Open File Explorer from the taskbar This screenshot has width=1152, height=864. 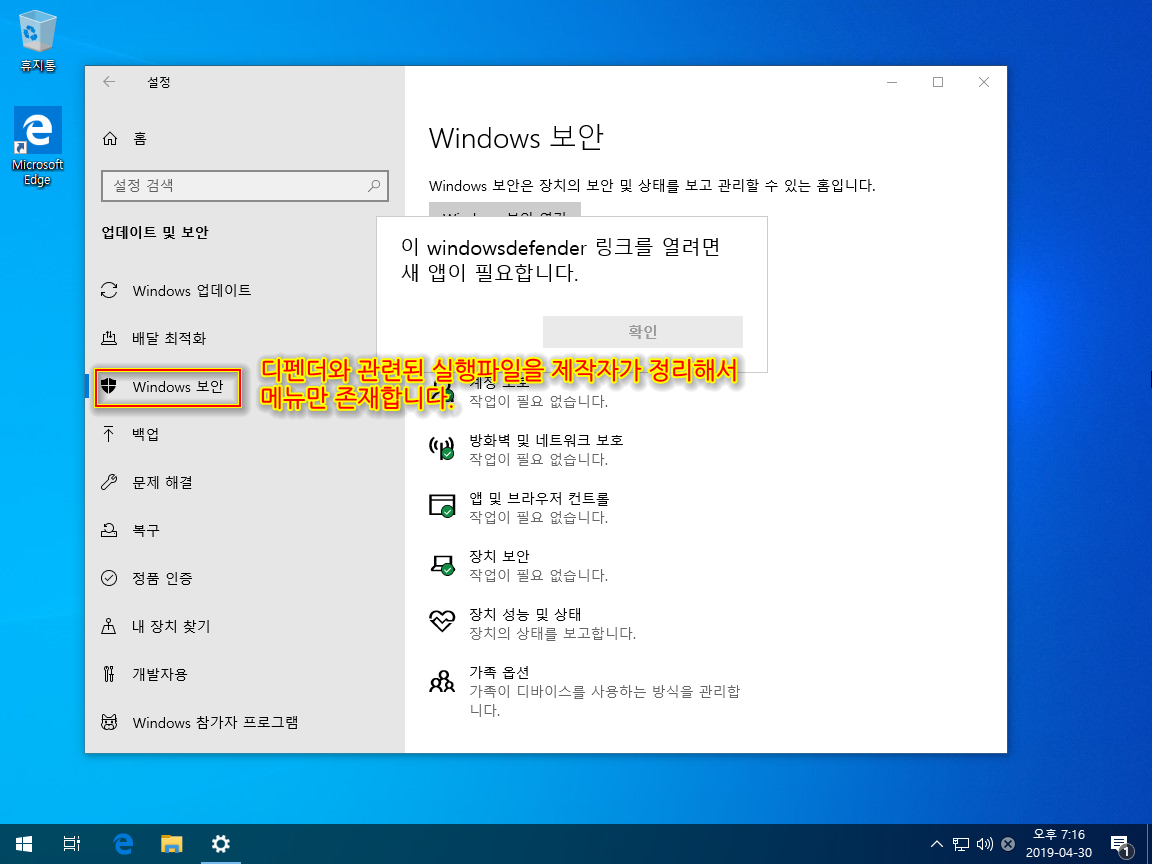pyautogui.click(x=172, y=843)
